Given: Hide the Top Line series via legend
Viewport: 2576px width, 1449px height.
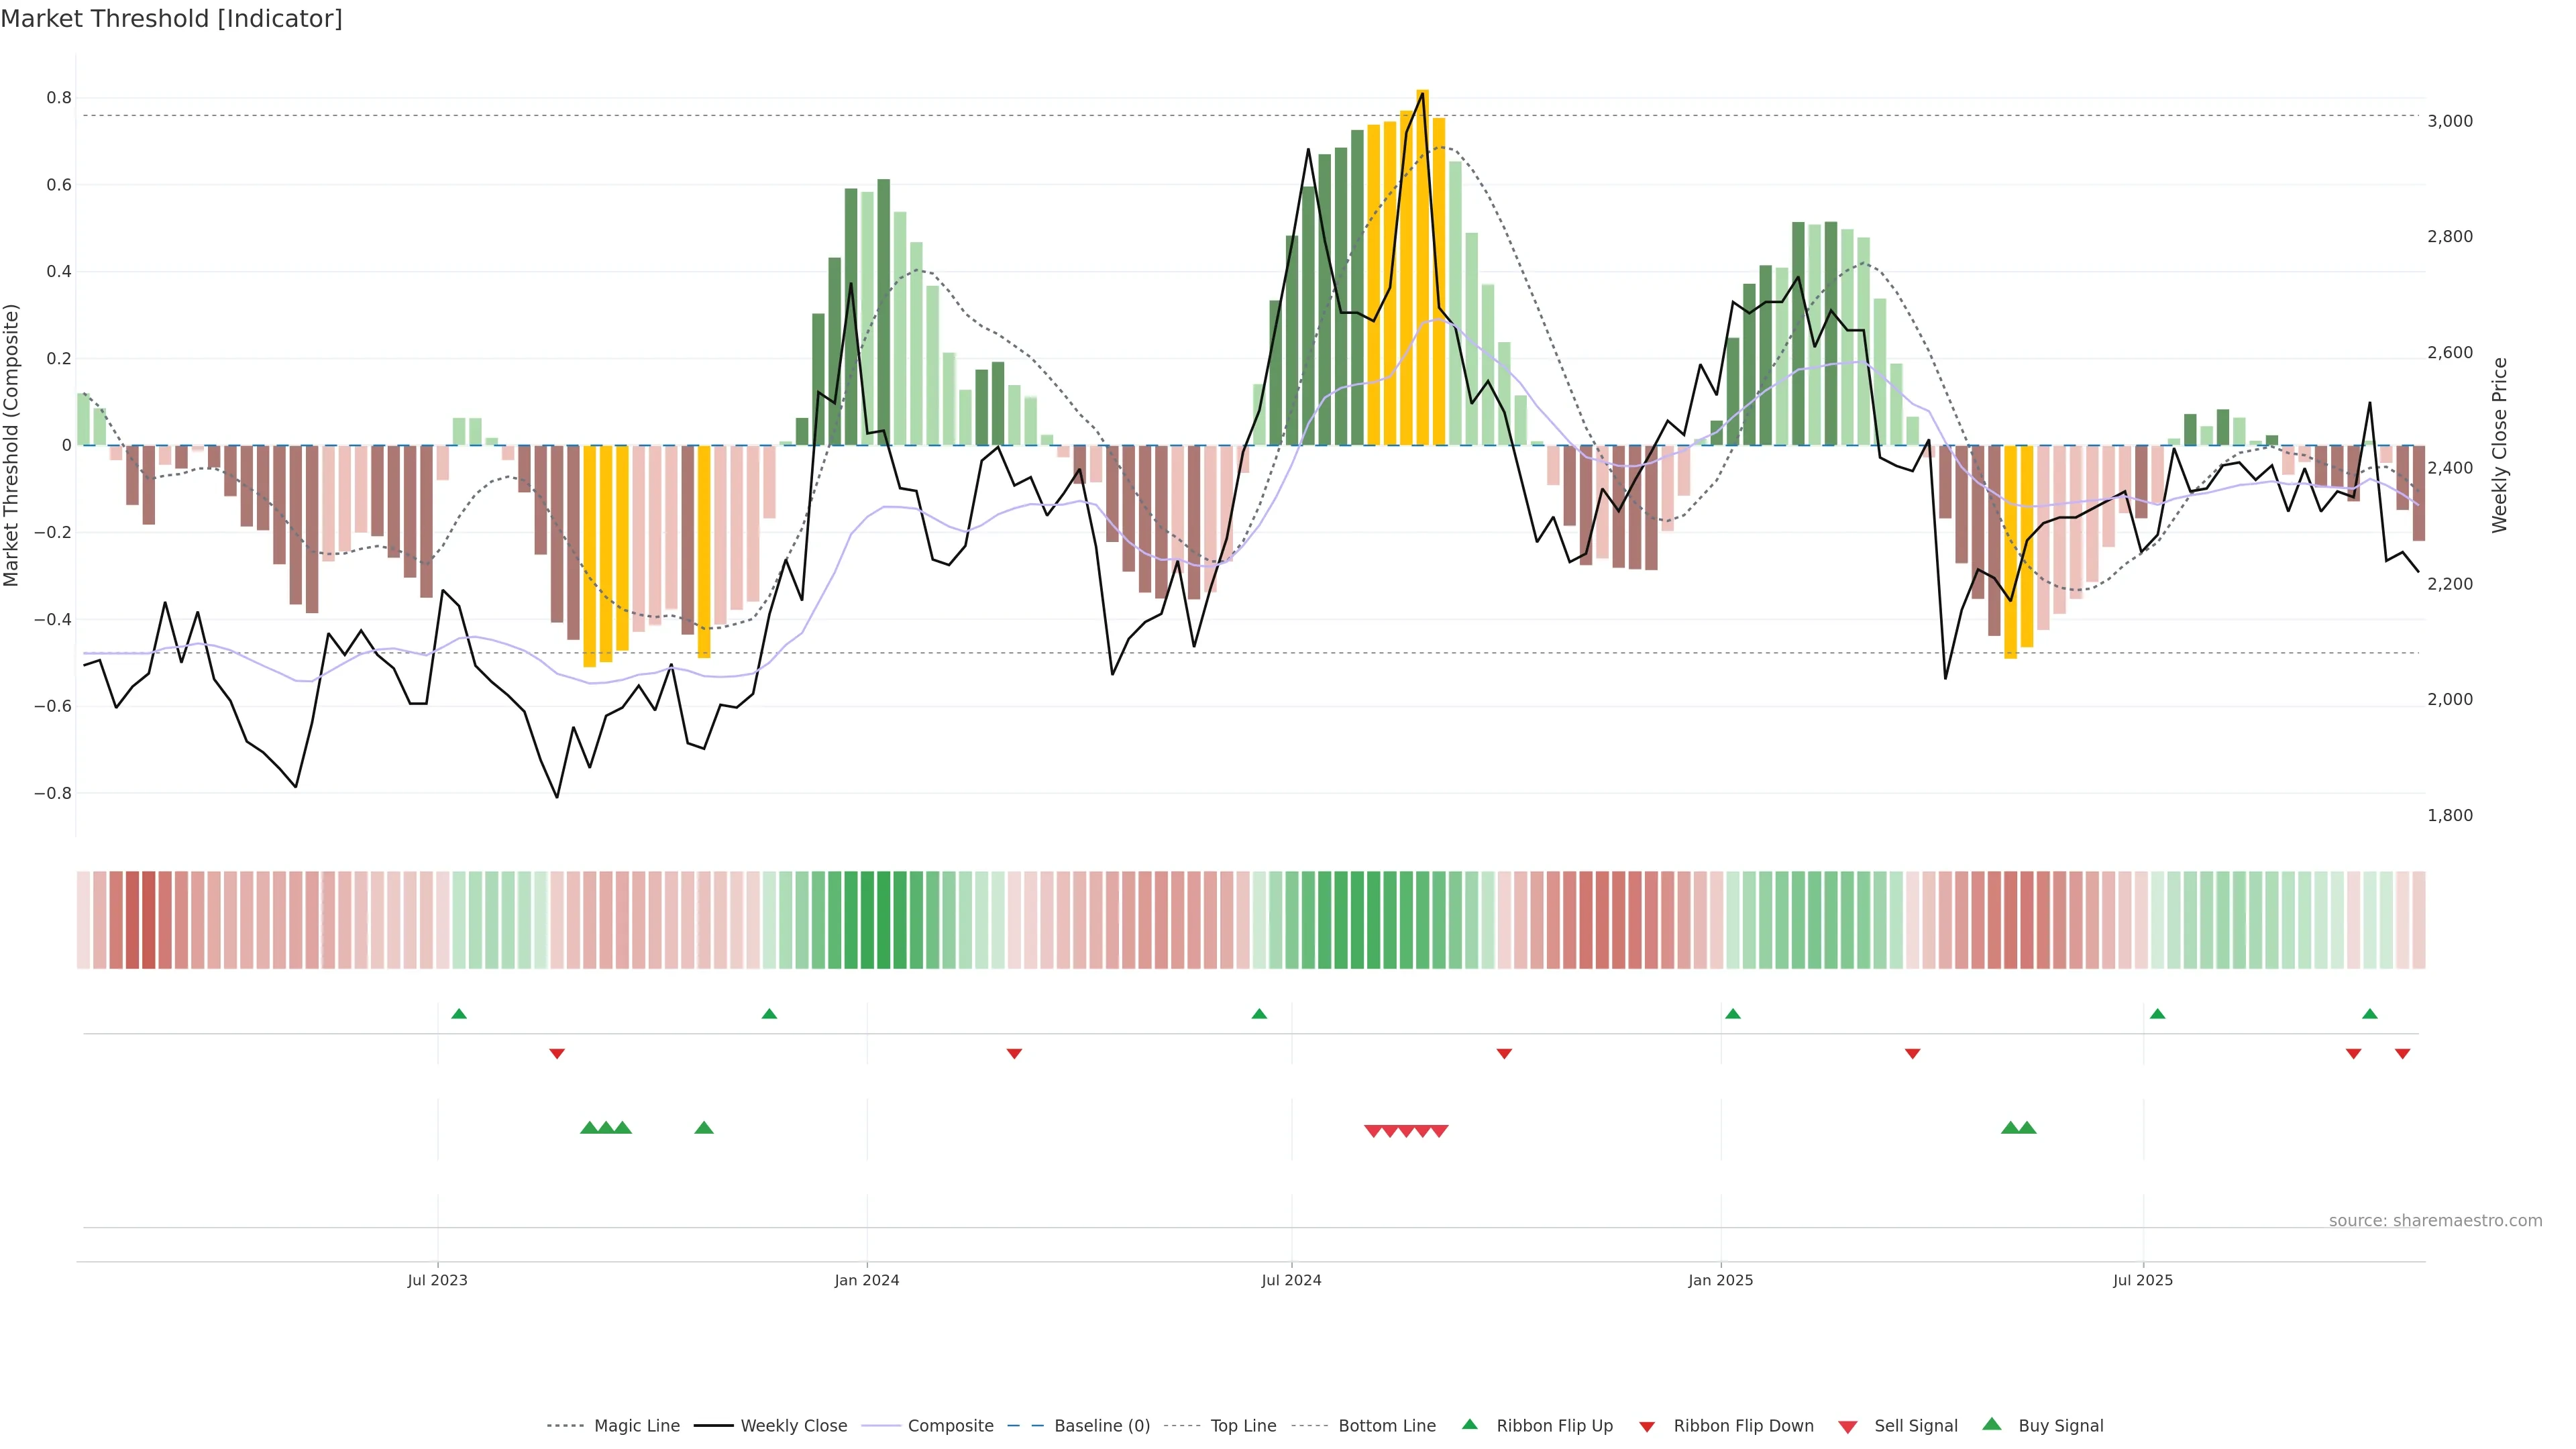Looking at the screenshot, I should coord(1243,1426).
